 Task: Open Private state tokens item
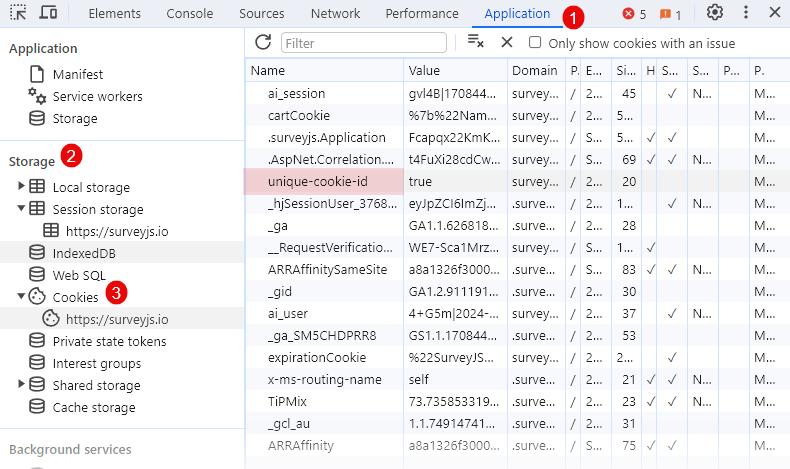[x=109, y=341]
